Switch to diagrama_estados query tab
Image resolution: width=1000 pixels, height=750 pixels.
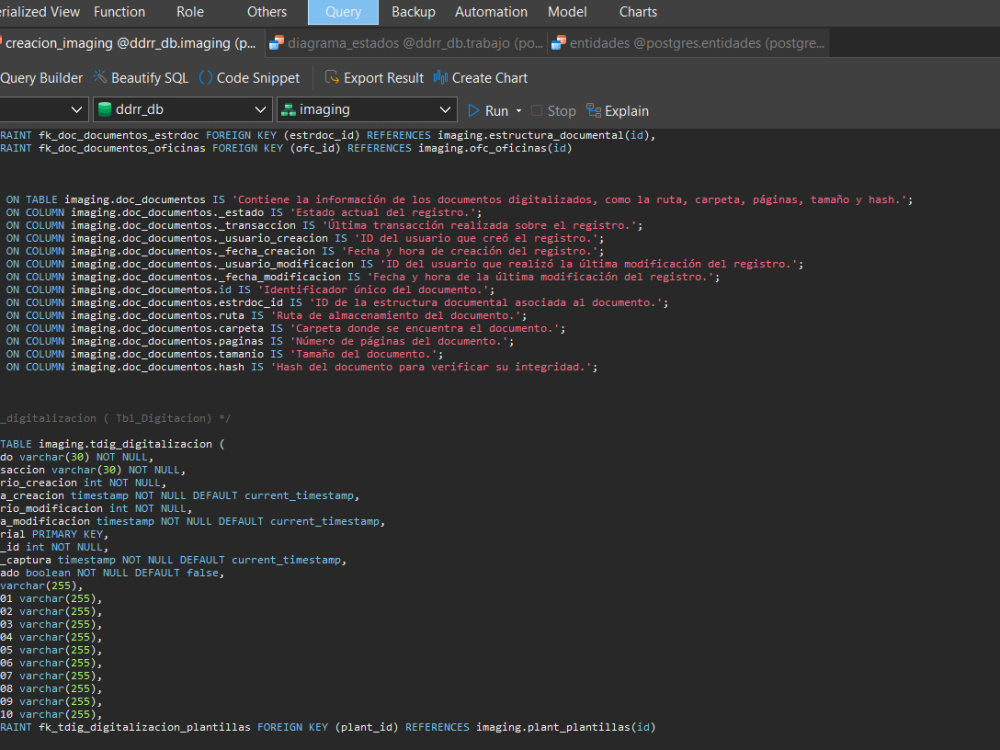click(x=406, y=43)
